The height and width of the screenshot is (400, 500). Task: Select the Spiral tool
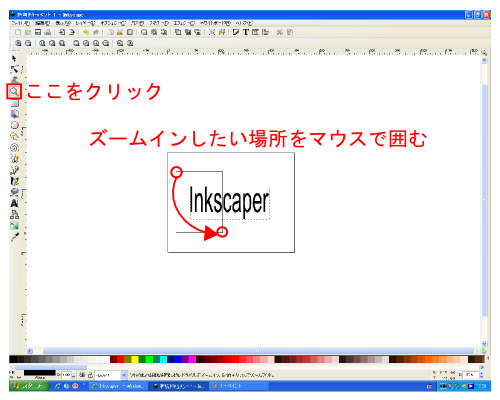(x=14, y=147)
